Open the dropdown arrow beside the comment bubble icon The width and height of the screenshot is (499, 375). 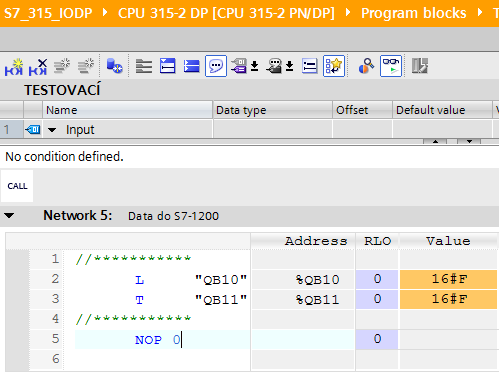(290, 66)
